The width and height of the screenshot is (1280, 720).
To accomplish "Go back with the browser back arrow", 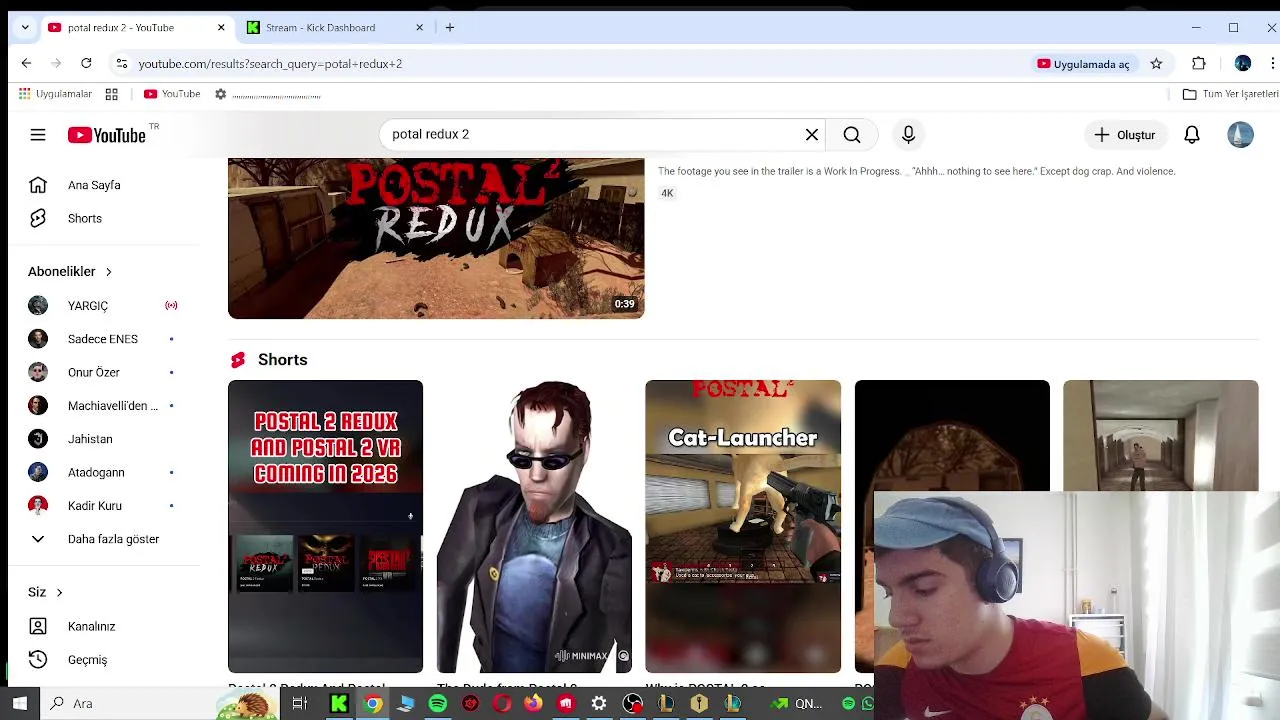I will tap(26, 64).
